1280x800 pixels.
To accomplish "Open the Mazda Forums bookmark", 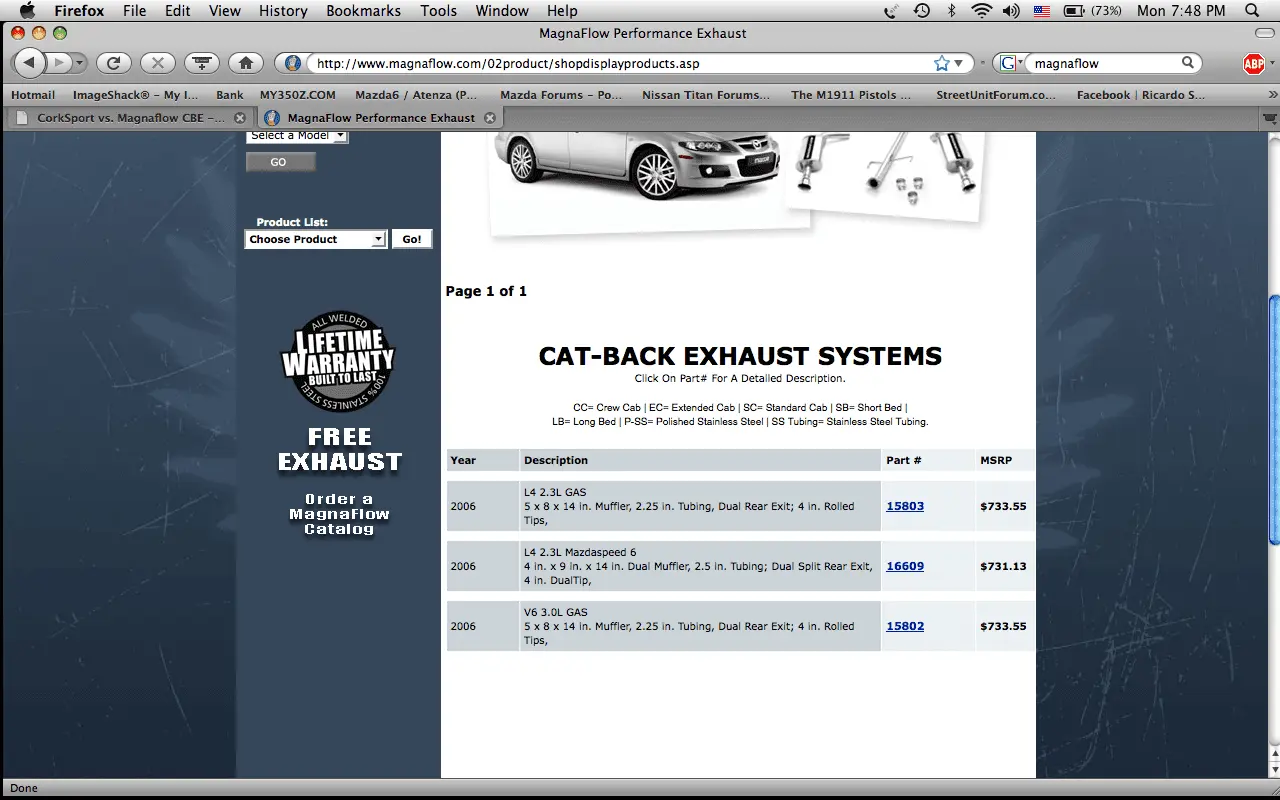I will [x=561, y=95].
